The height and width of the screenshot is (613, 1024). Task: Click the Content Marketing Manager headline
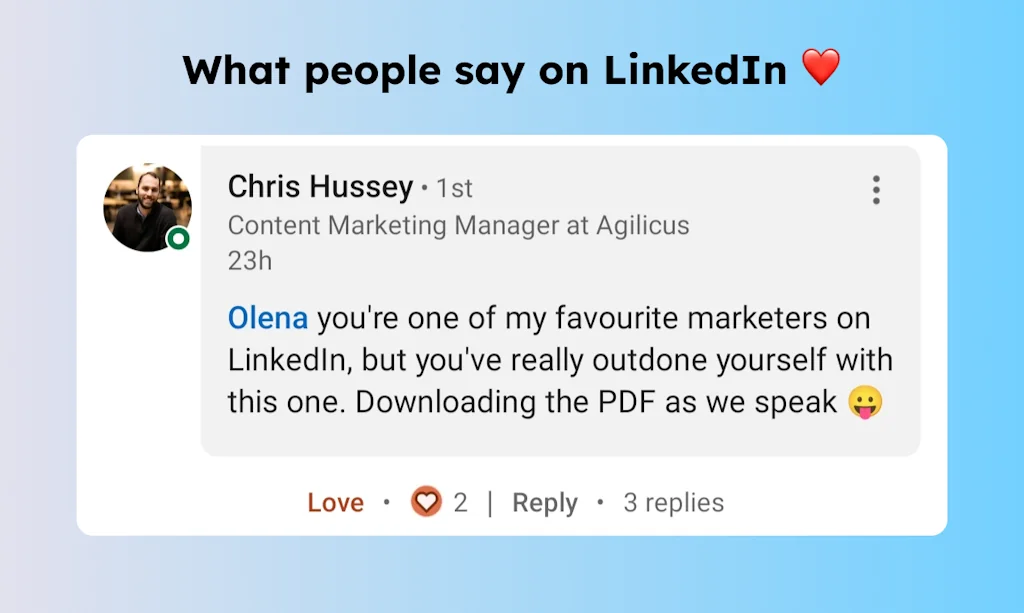[458, 225]
